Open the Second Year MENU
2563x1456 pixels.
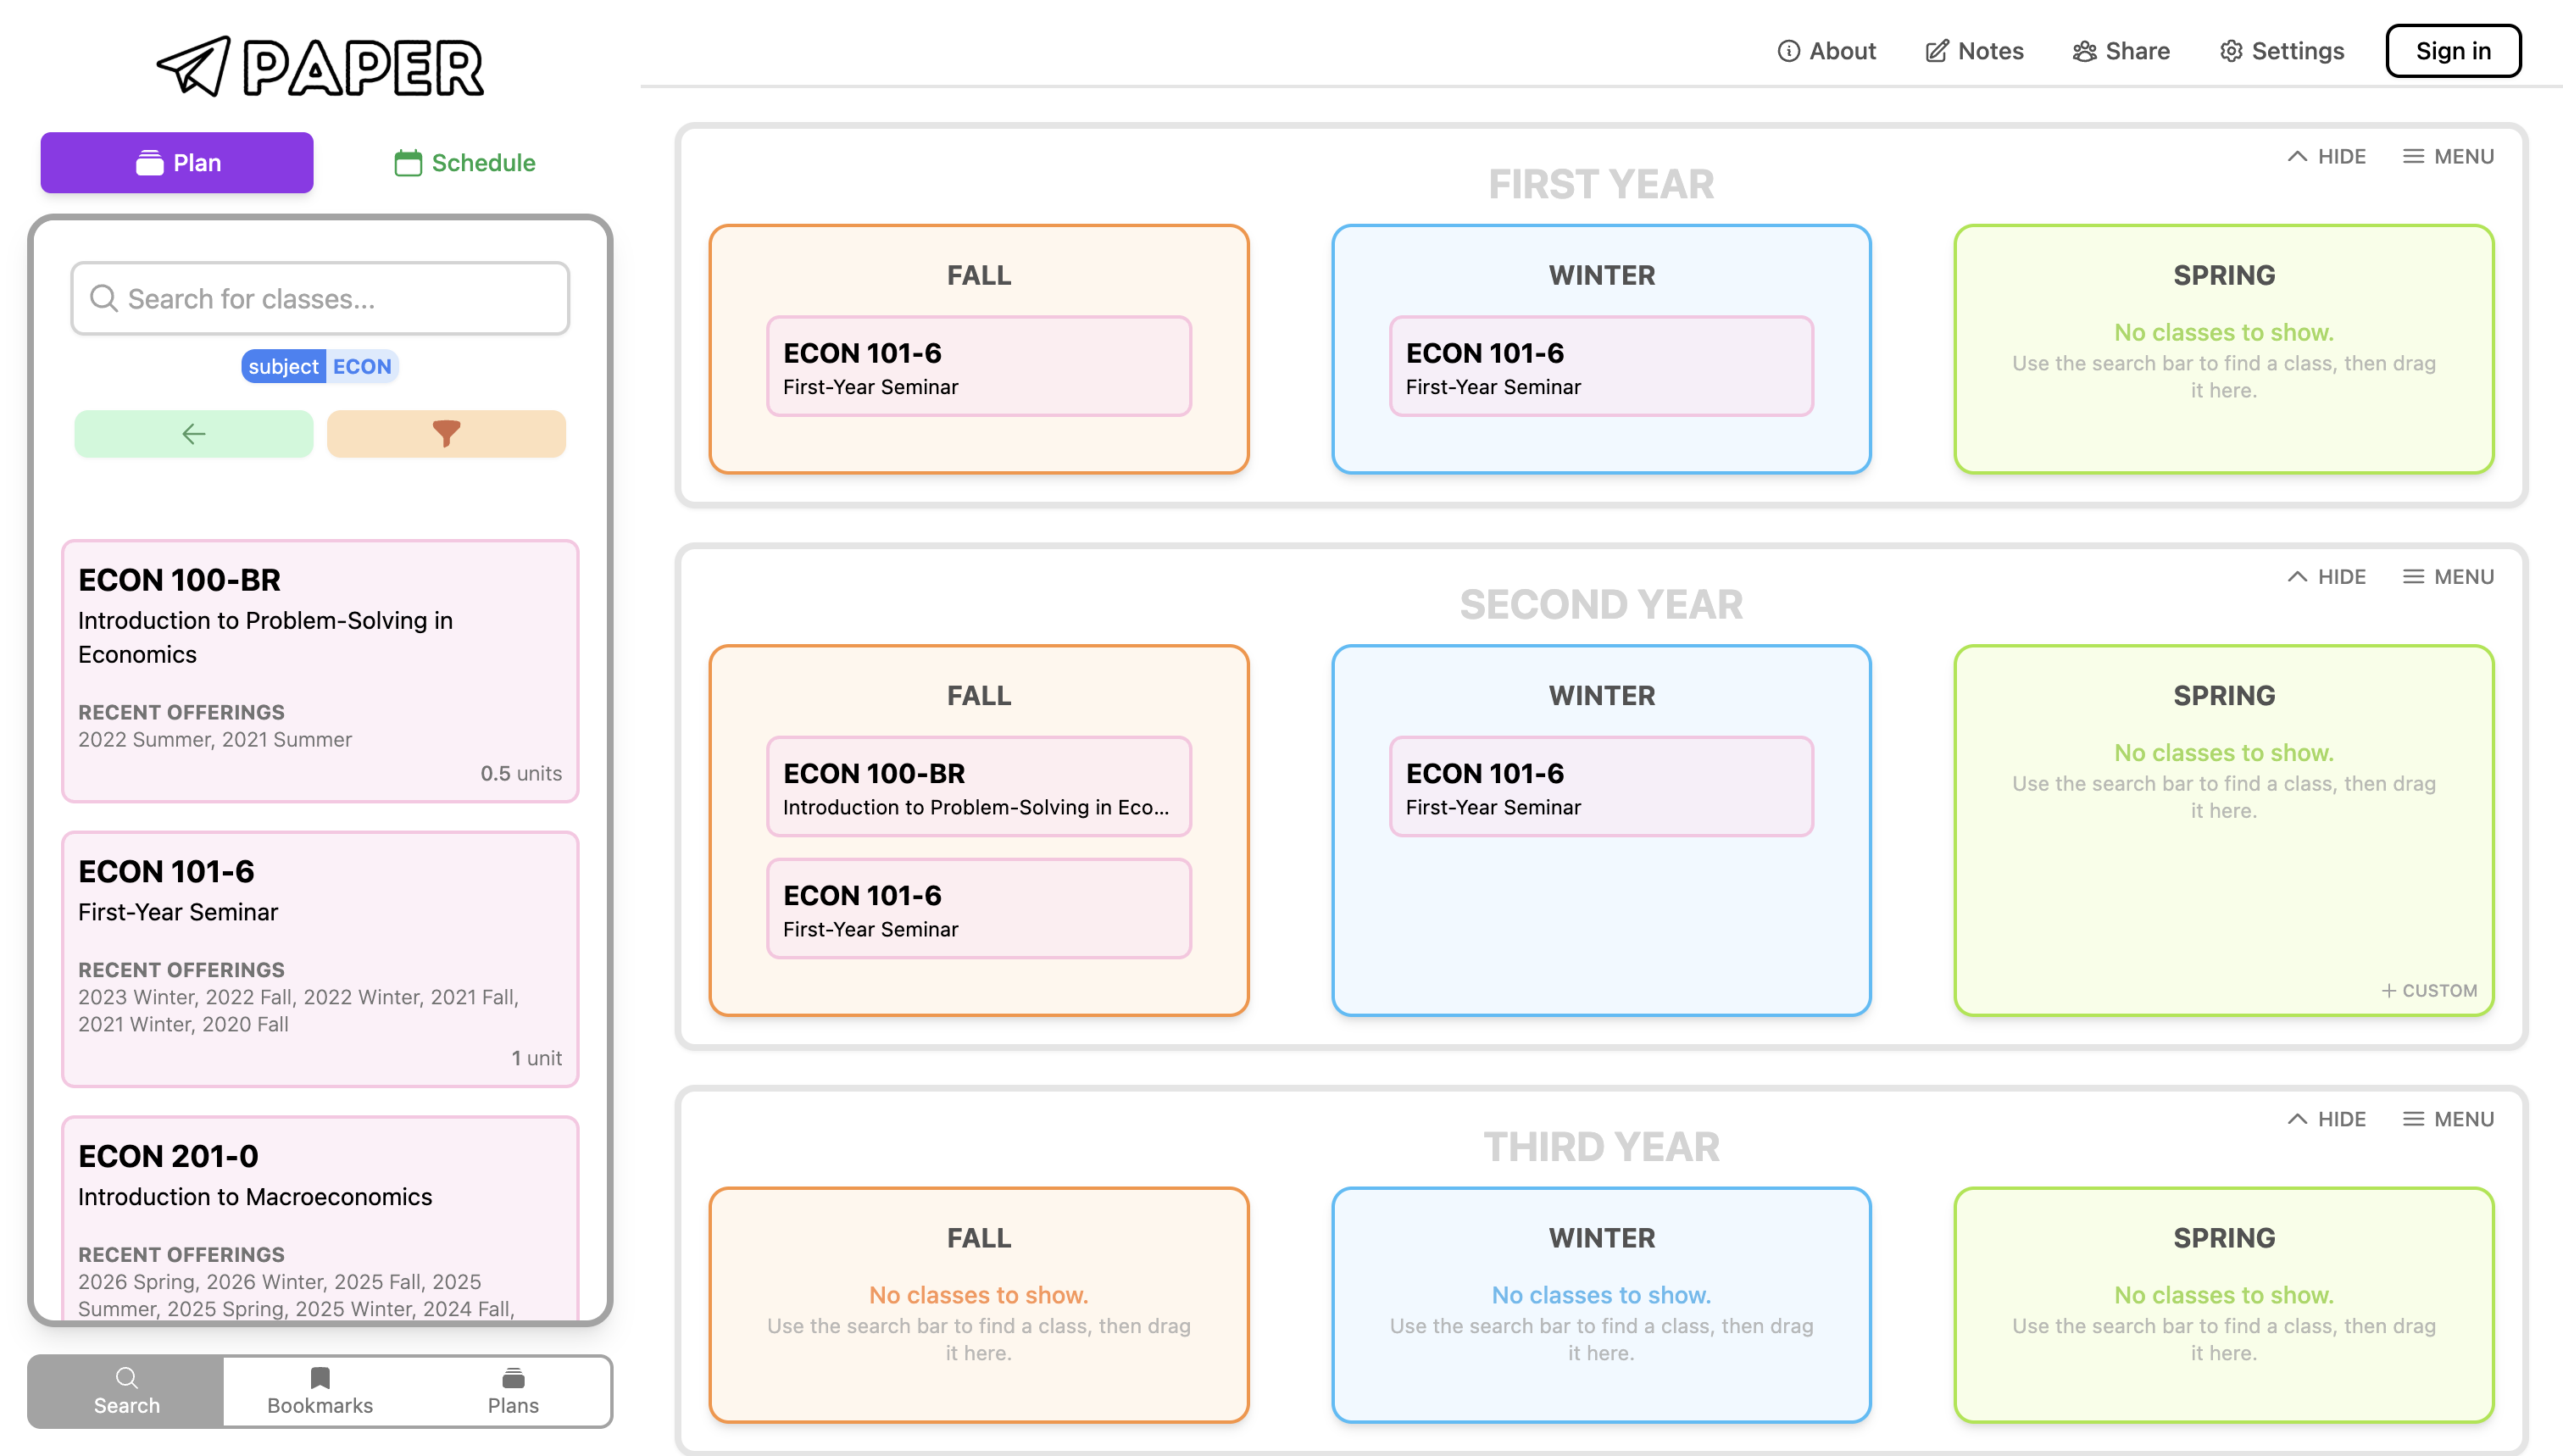[x=2448, y=576]
